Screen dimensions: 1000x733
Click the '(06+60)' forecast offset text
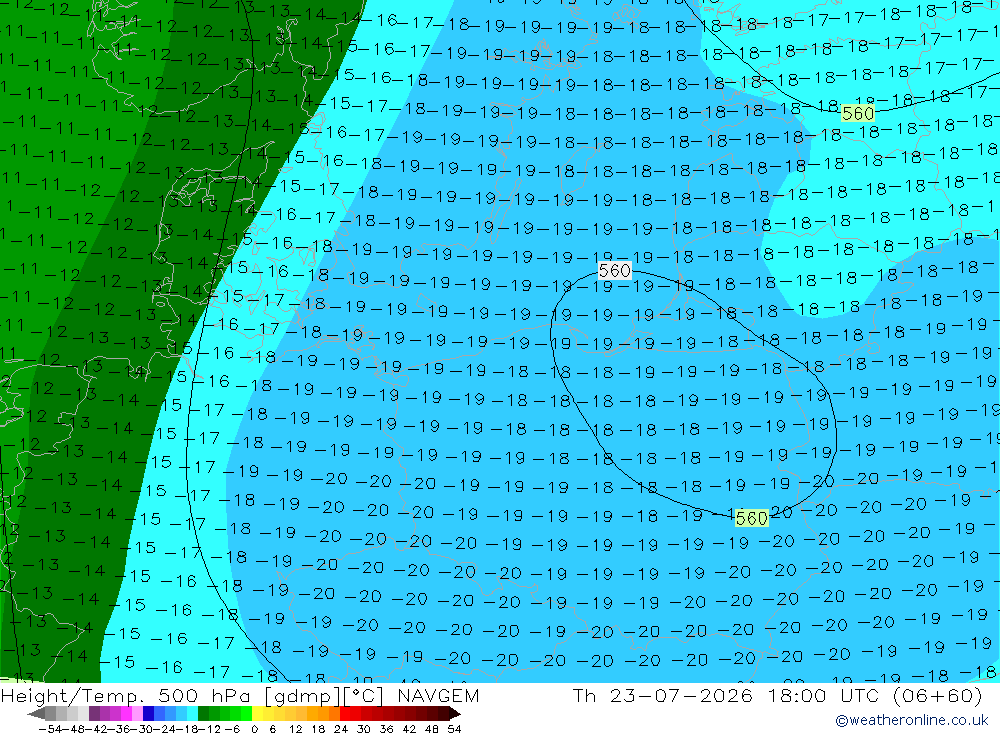pyautogui.click(x=938, y=696)
